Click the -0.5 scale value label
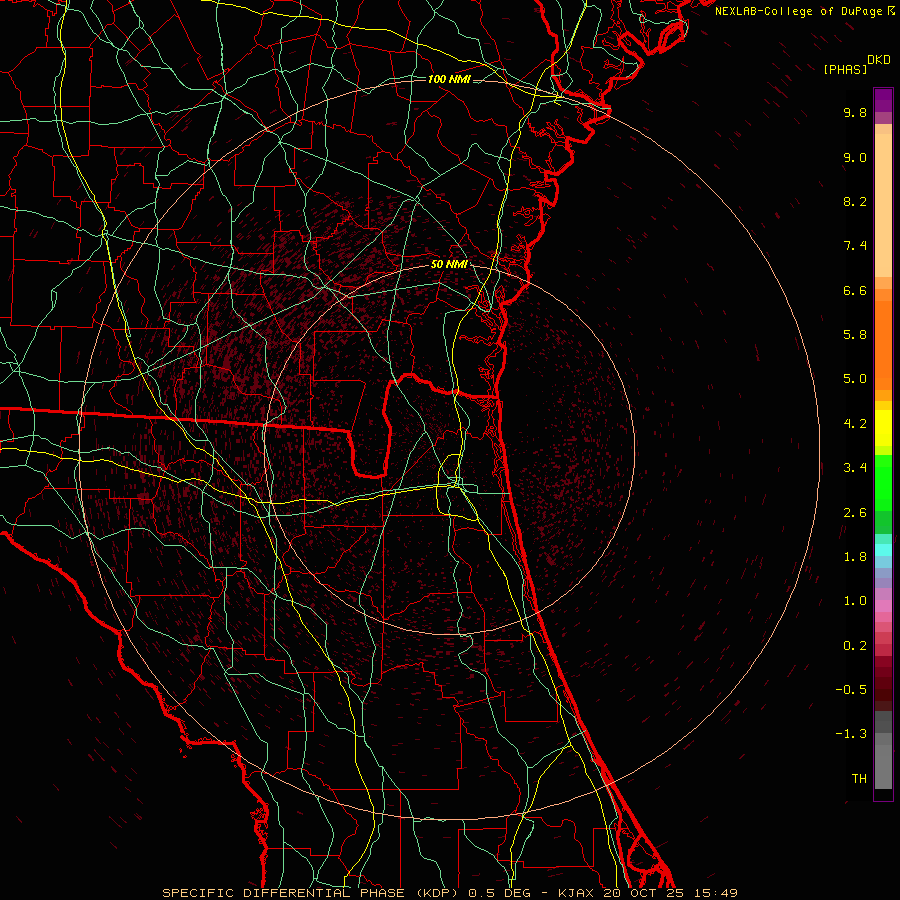 (851, 689)
